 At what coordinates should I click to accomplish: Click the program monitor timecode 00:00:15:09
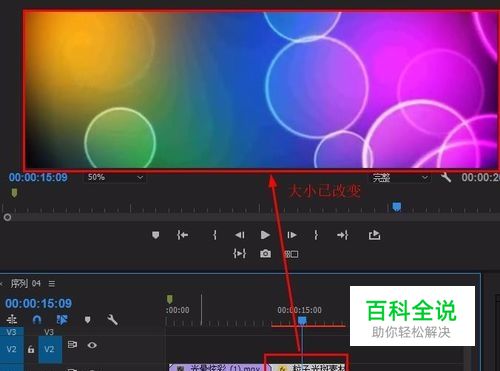pos(38,177)
